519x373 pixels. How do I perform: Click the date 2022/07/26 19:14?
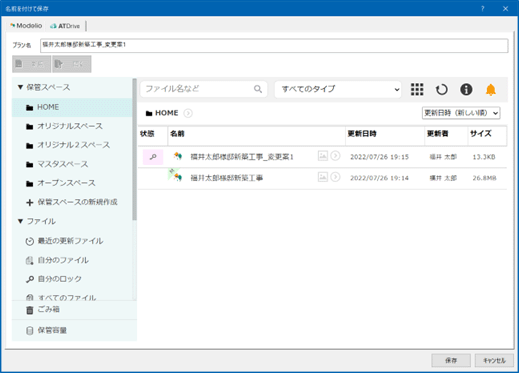(x=379, y=178)
